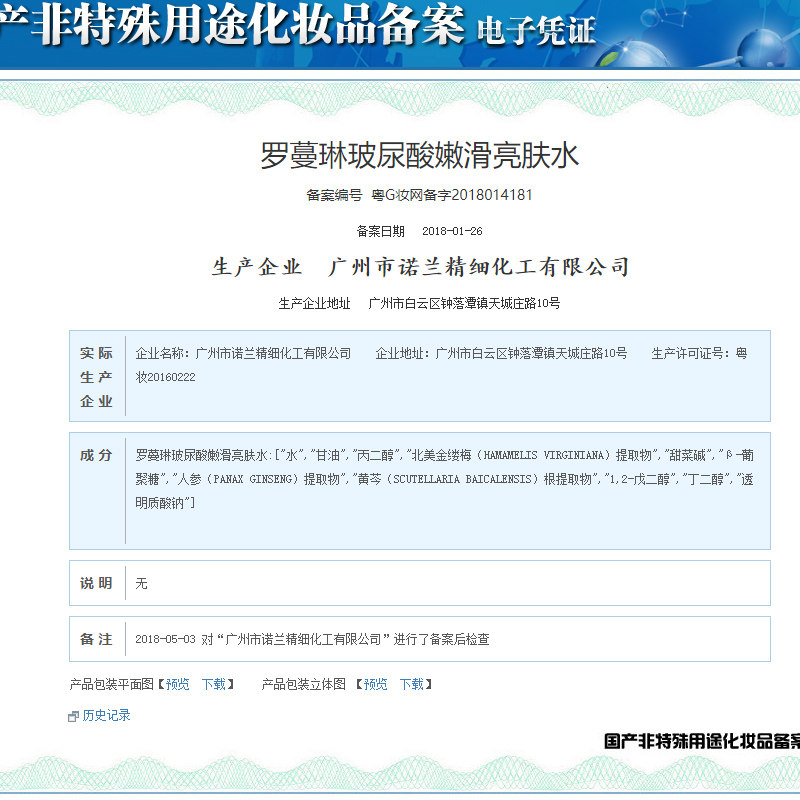This screenshot has width=800, height=800.
Task: Click the filing date 2018-01-26
Action: coord(452,231)
